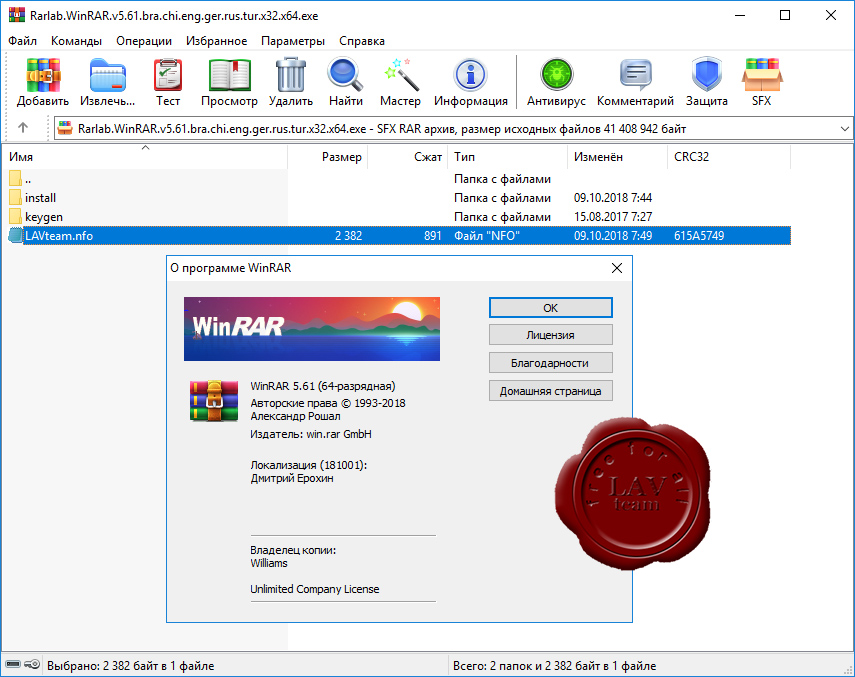Viewport: 855px width, 677px height.
Task: Close the О программе WinRAR dialog
Action: pos(617,268)
